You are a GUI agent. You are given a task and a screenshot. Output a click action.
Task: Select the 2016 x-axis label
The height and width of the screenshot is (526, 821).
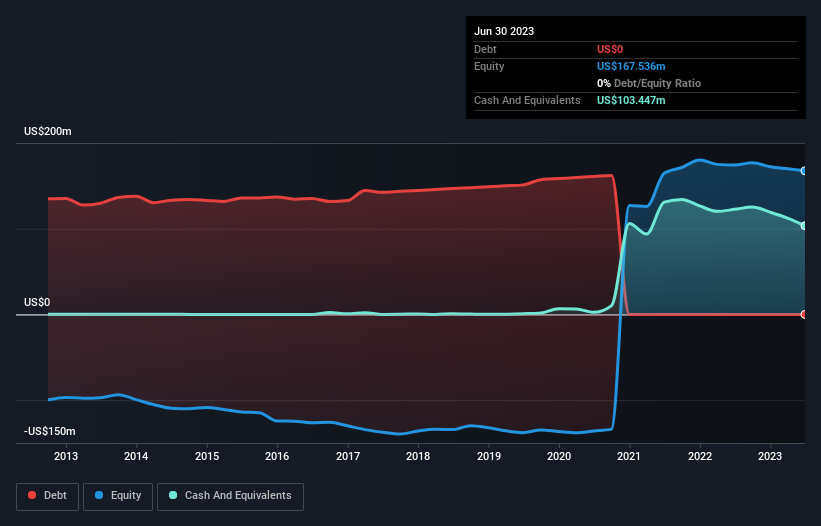pyautogui.click(x=277, y=456)
